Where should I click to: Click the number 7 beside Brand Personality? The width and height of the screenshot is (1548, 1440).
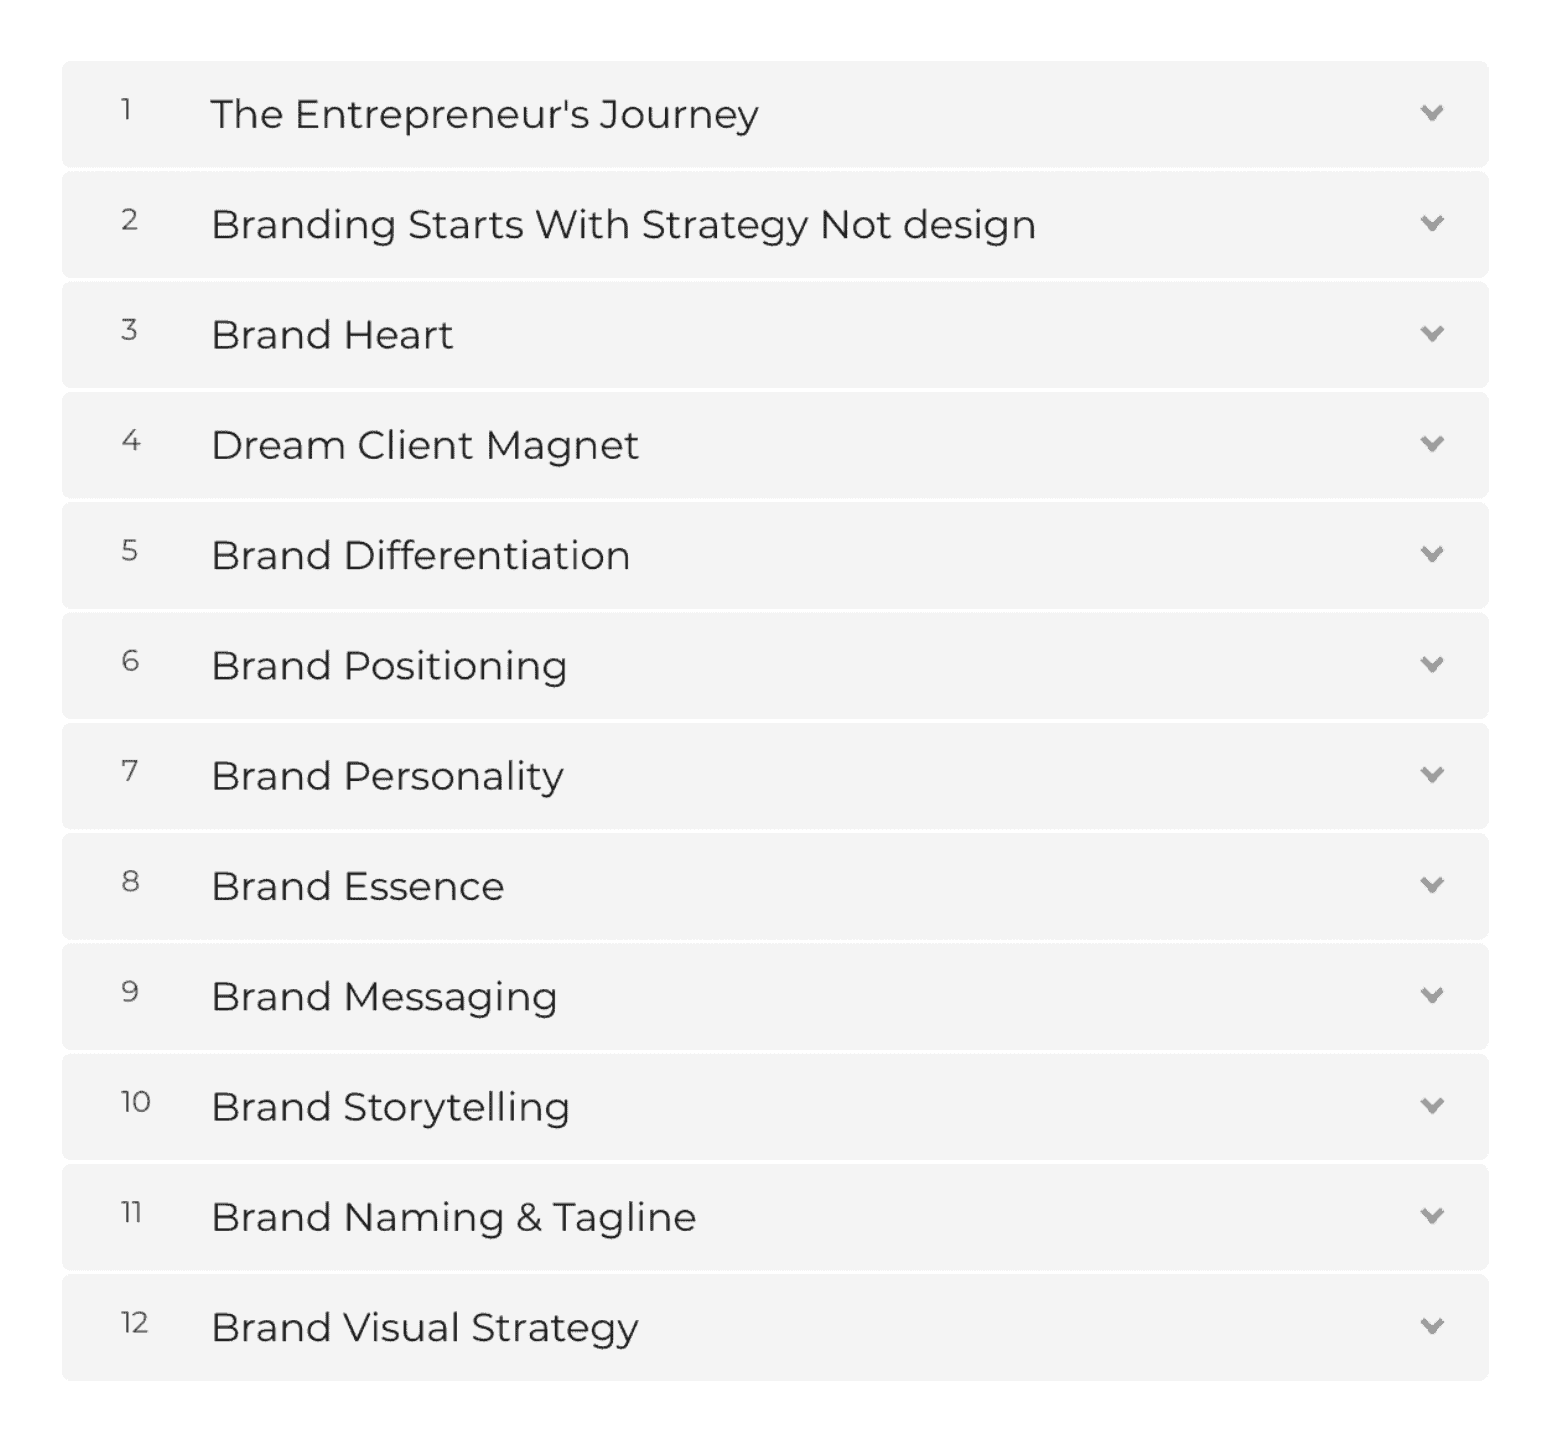pyautogui.click(x=130, y=772)
